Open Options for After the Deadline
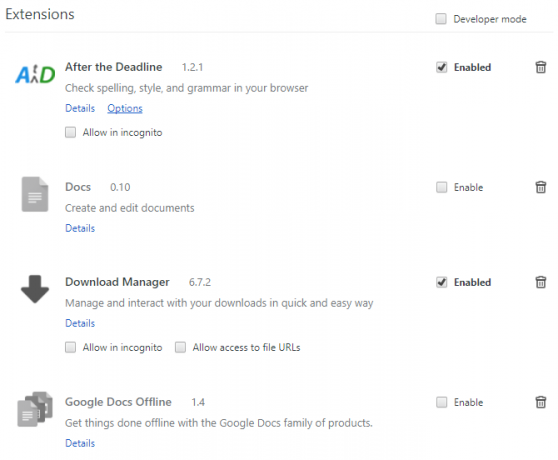The width and height of the screenshot is (558, 460). (x=125, y=108)
